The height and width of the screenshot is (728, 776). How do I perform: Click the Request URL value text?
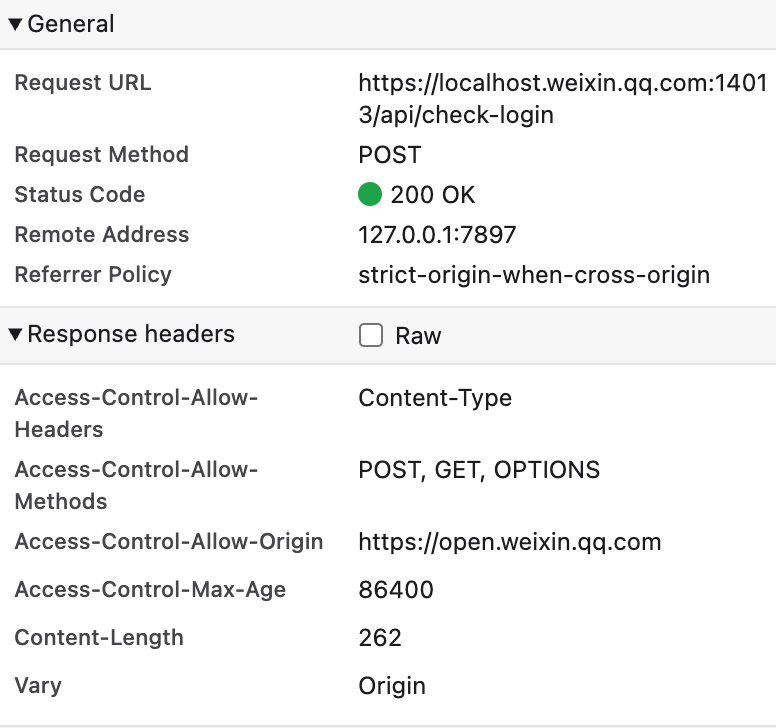point(562,99)
